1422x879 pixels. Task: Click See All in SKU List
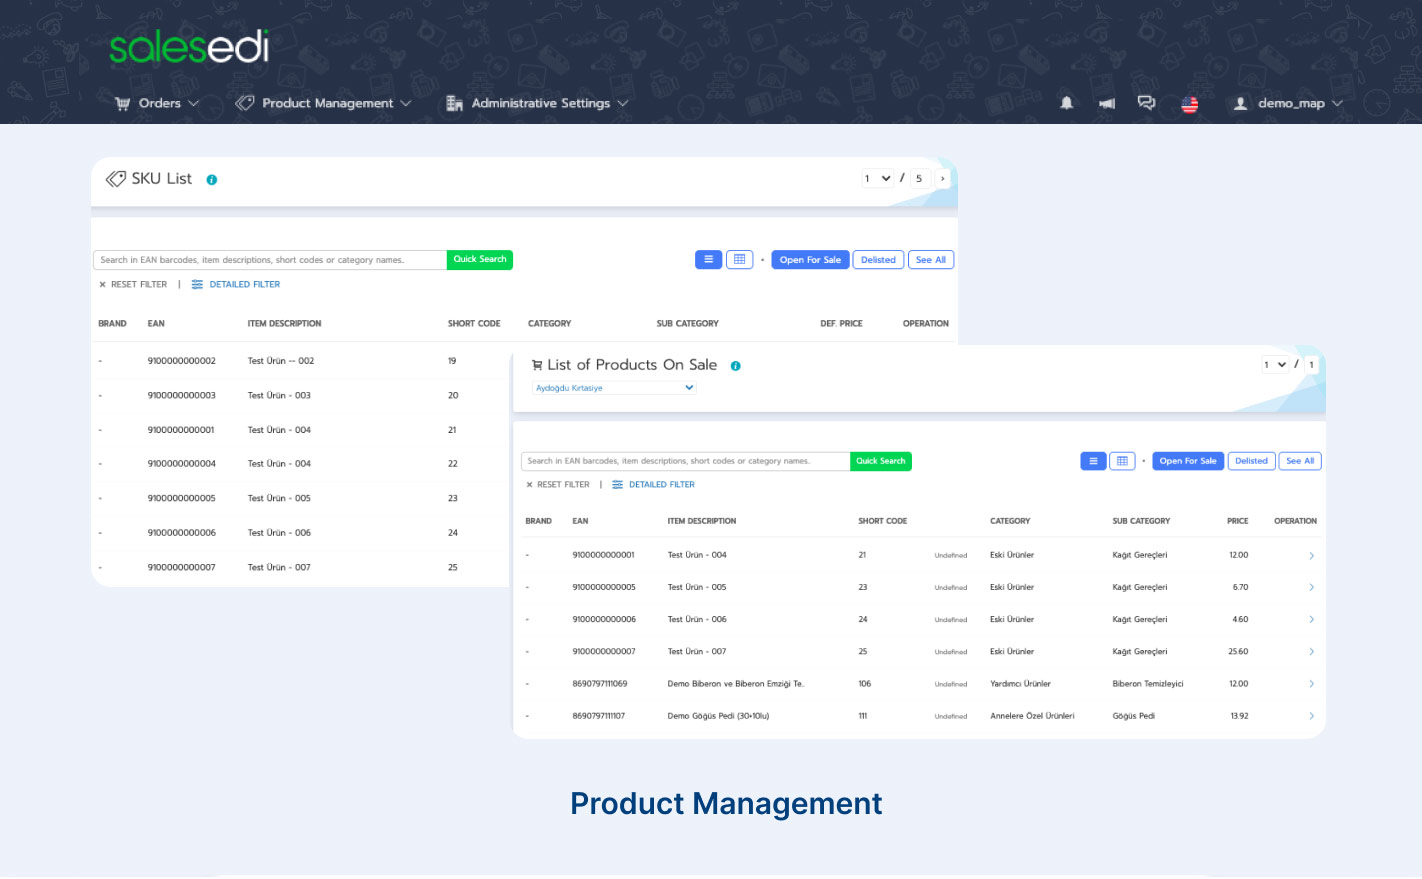pyautogui.click(x=931, y=260)
